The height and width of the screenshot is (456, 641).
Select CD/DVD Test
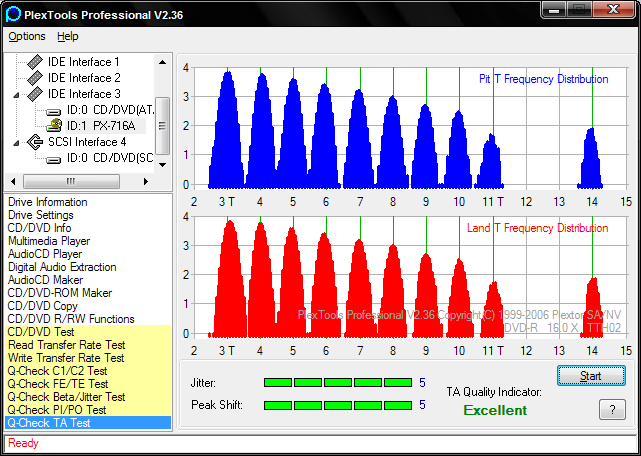(88, 332)
